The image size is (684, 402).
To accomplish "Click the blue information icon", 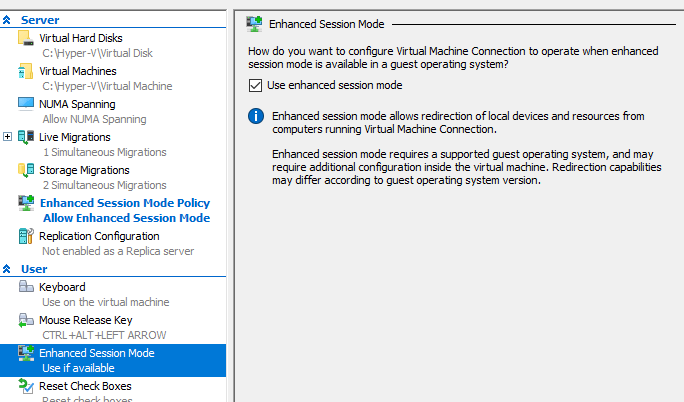I will [256, 116].
